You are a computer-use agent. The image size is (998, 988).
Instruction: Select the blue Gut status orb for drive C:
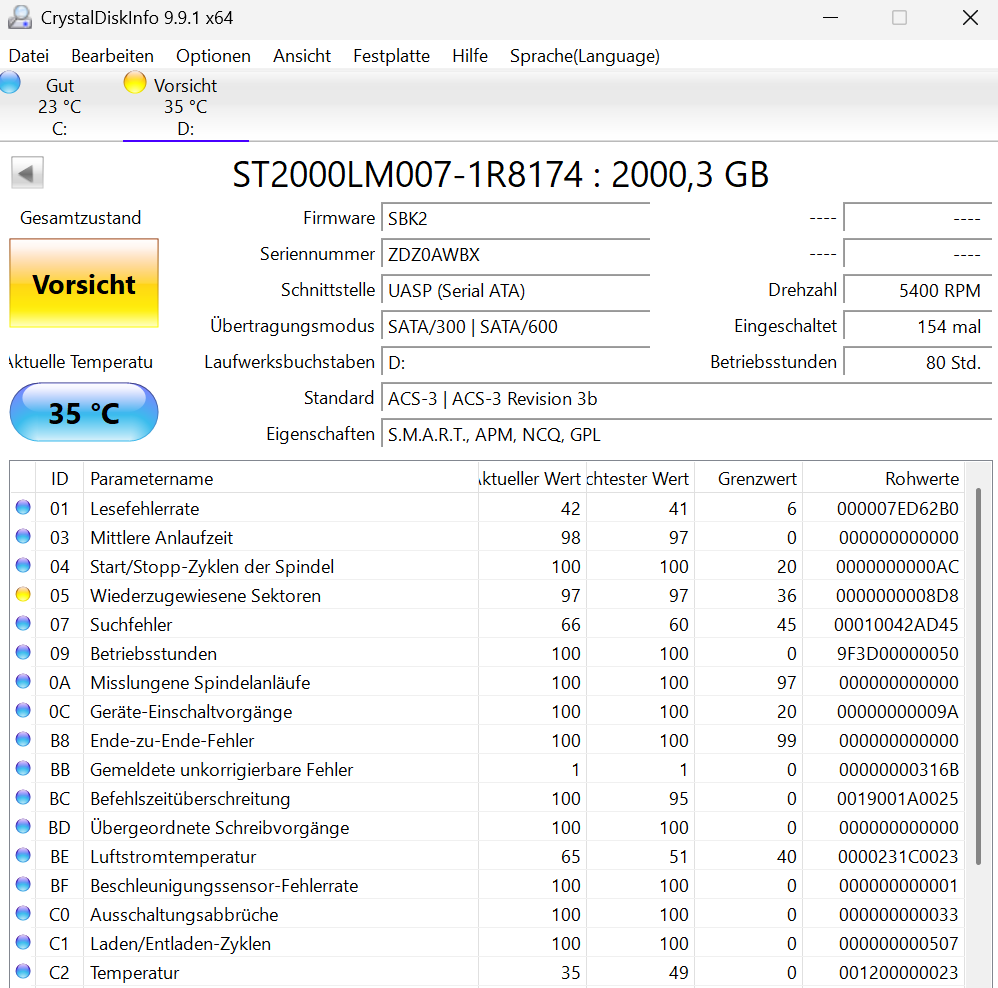[10, 83]
